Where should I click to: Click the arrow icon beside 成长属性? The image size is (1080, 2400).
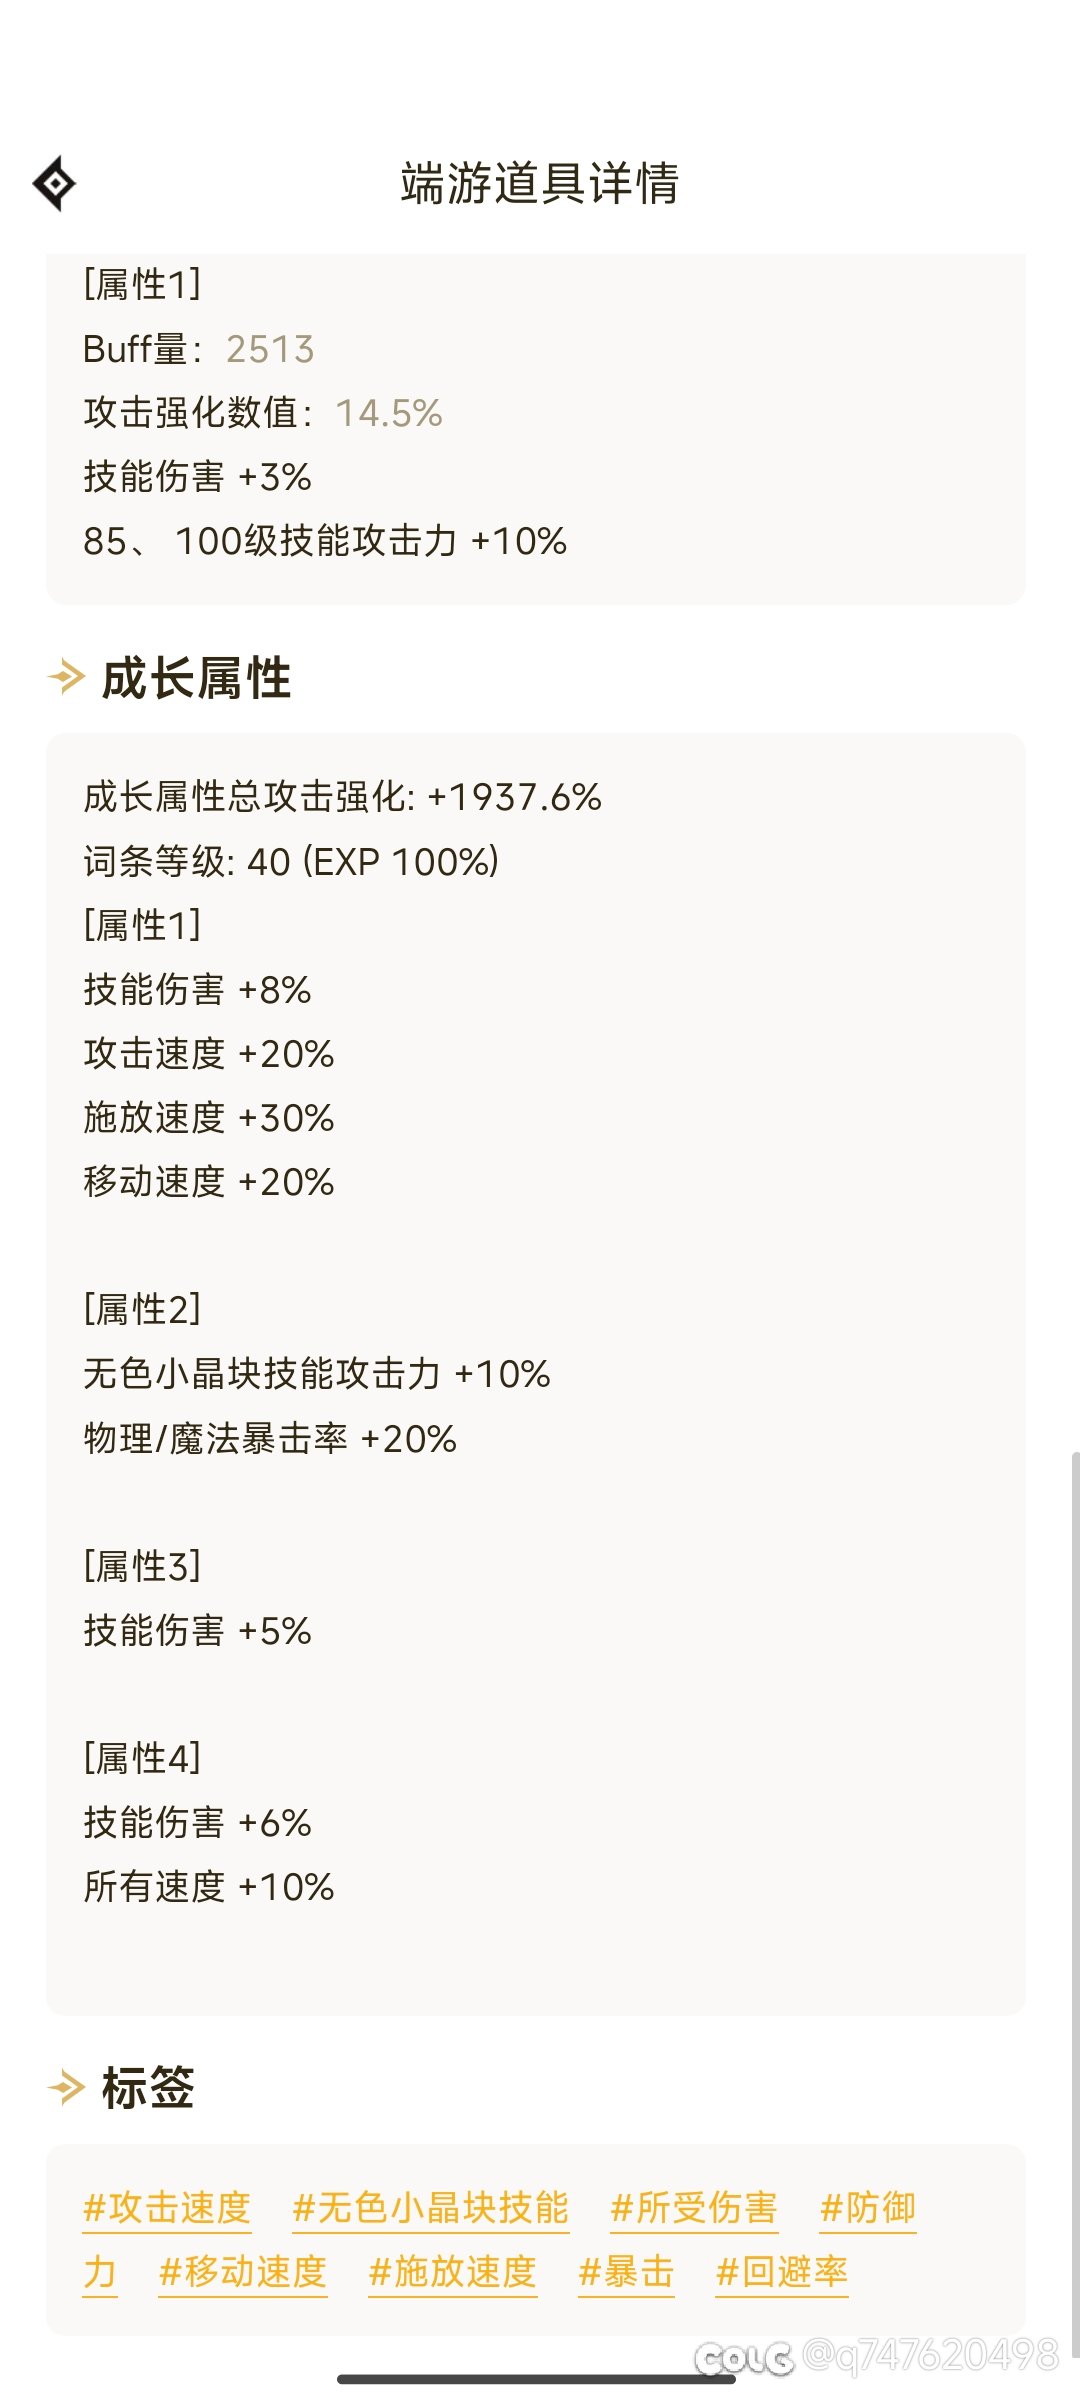click(66, 677)
